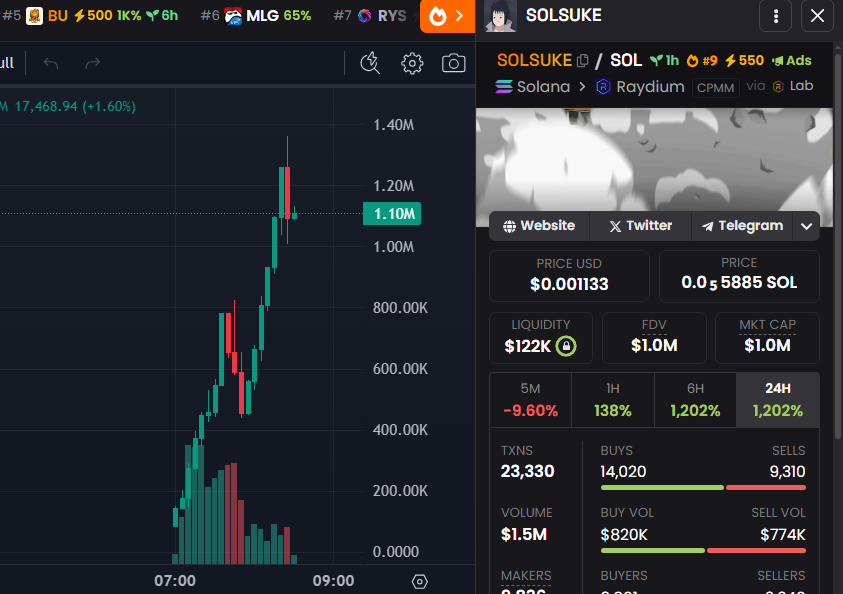Click the SOLSUKE banner image
The width and height of the screenshot is (843, 594).
pos(654,160)
